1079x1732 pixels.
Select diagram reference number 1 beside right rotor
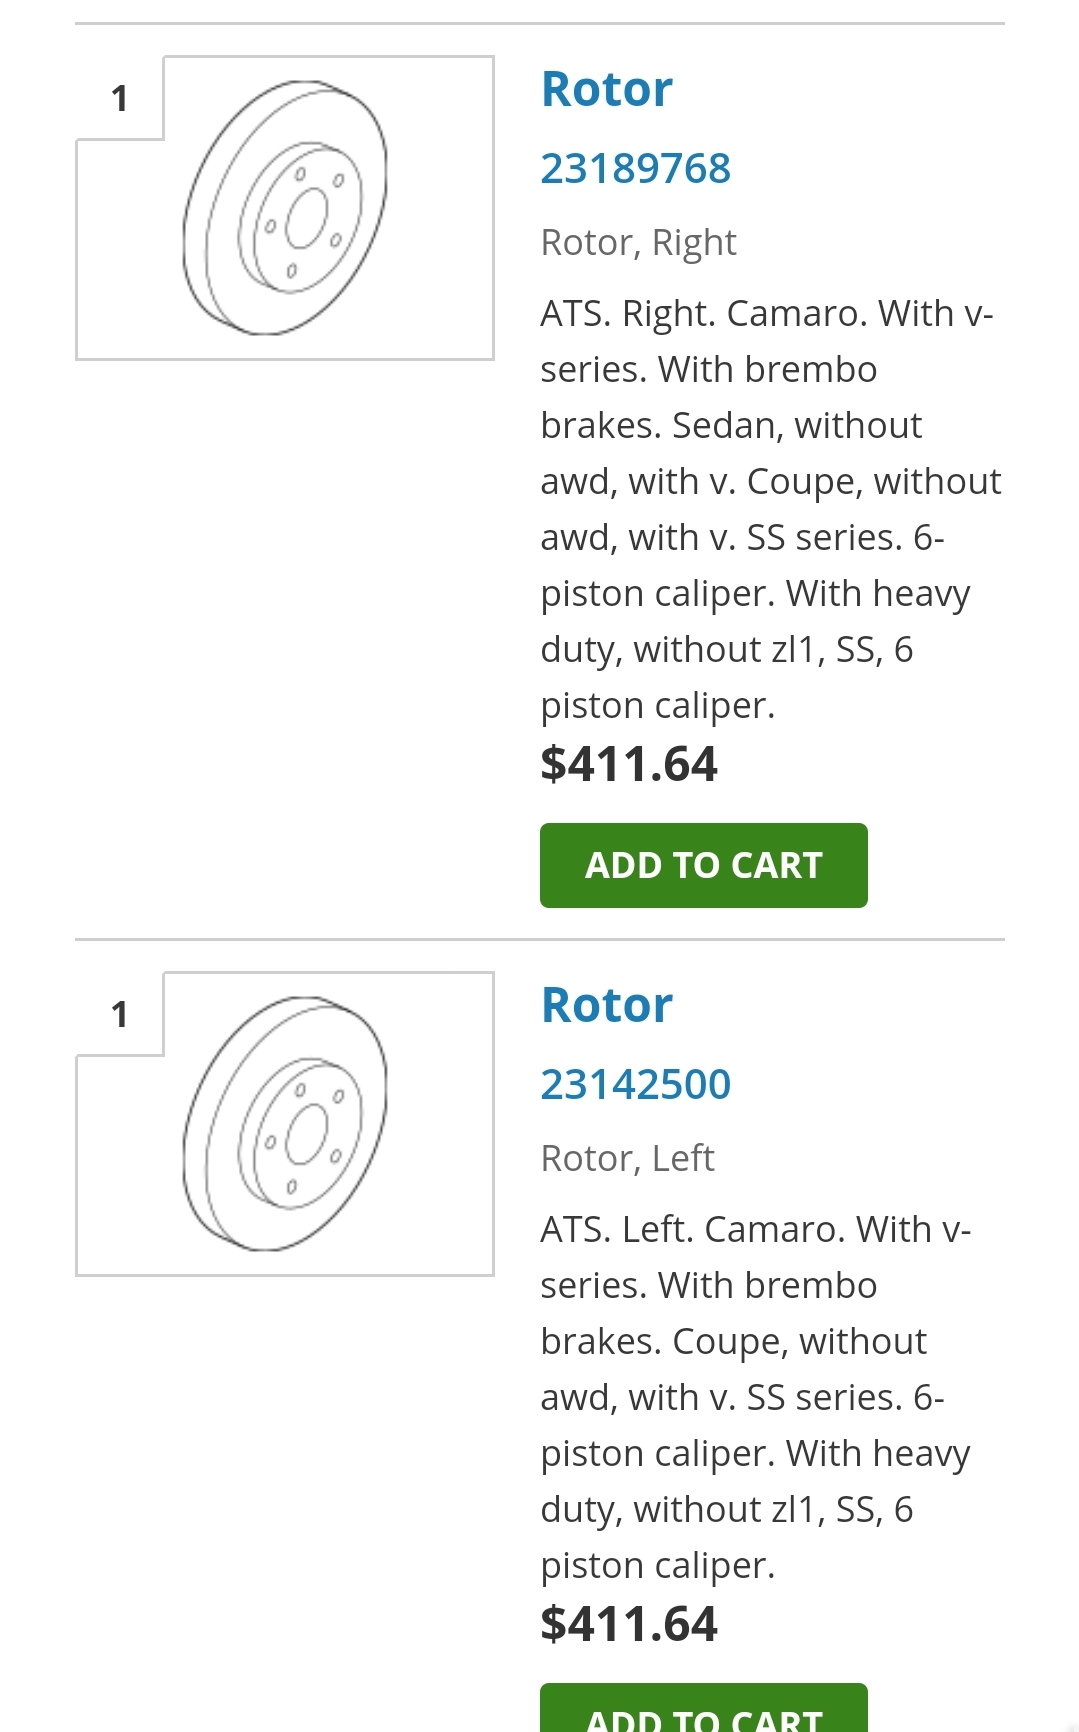(x=120, y=98)
